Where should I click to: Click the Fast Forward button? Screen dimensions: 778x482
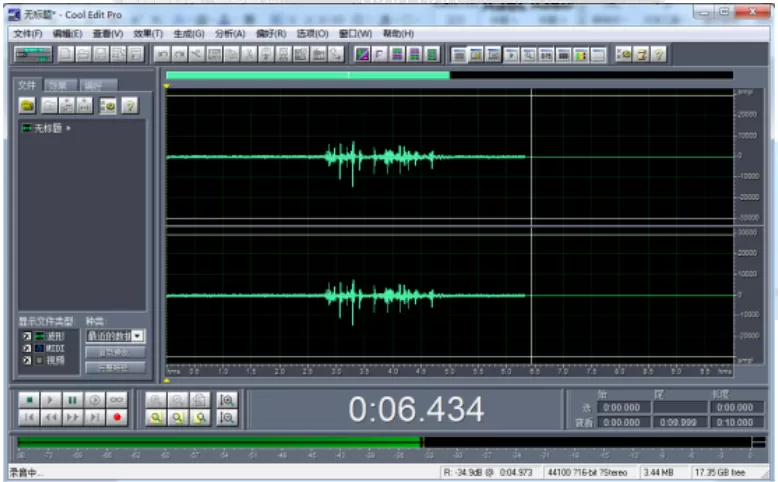coord(72,417)
